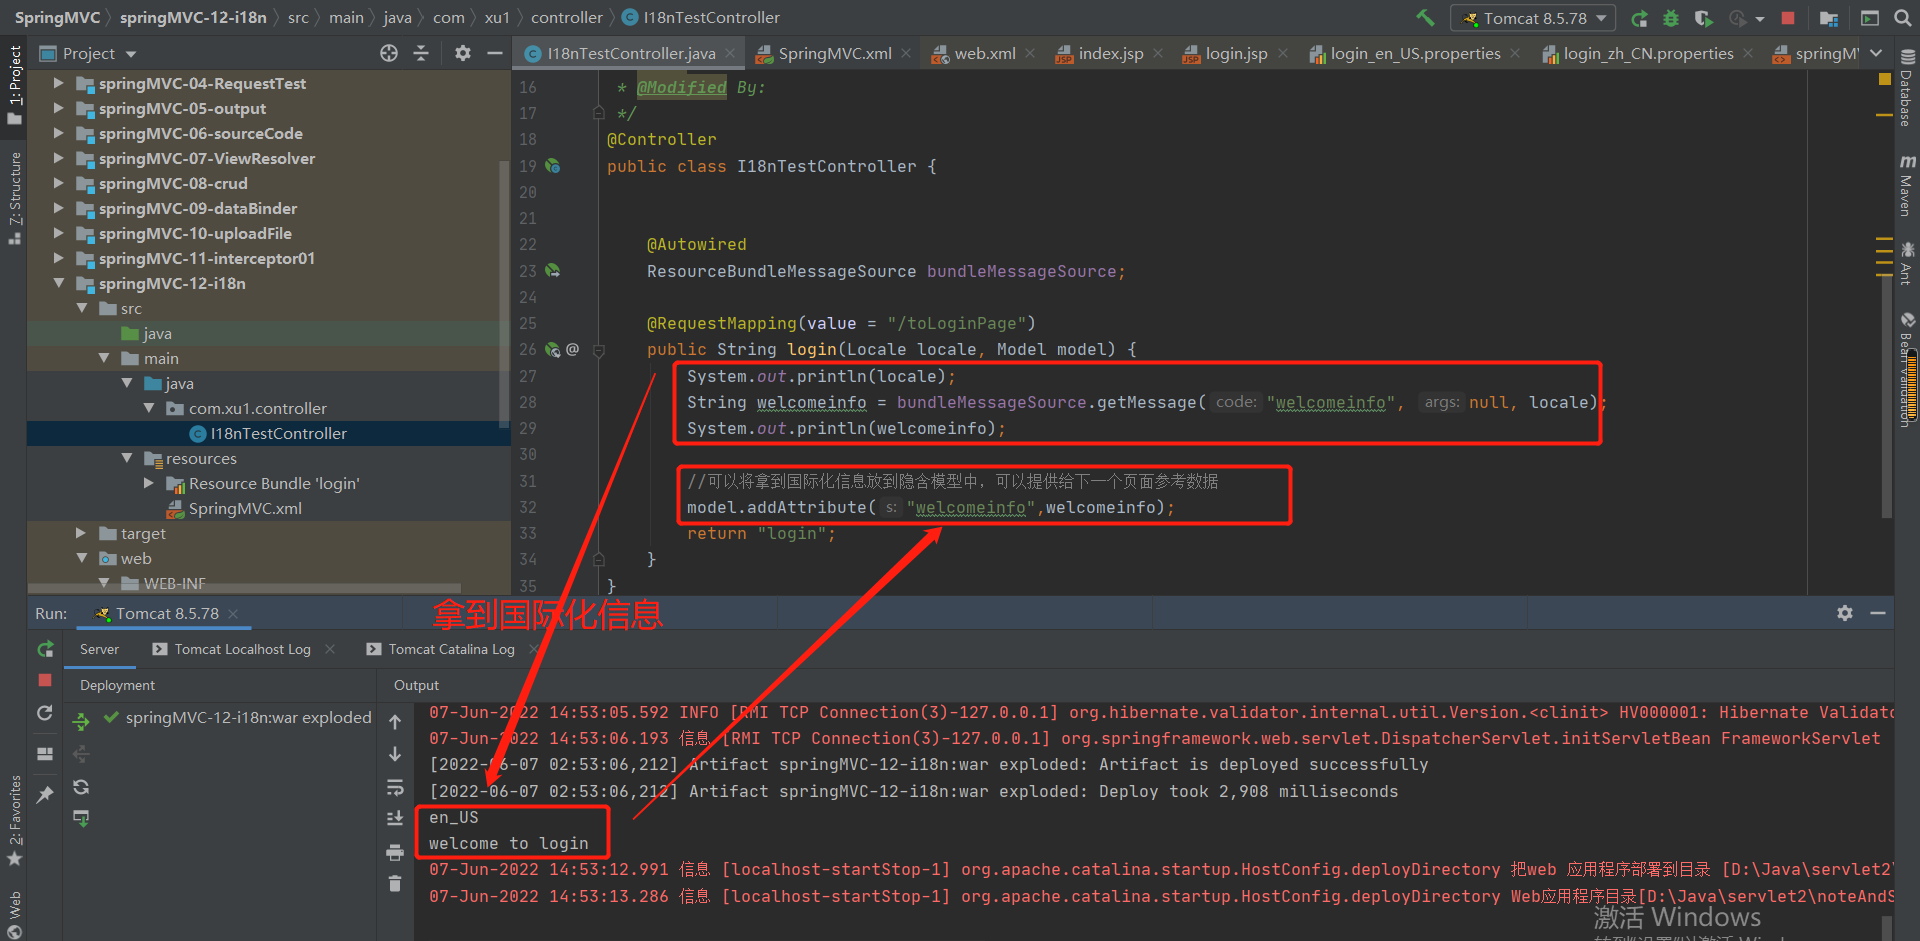
Task: Collapse springMVC-12-i18n module
Action: tap(58, 283)
